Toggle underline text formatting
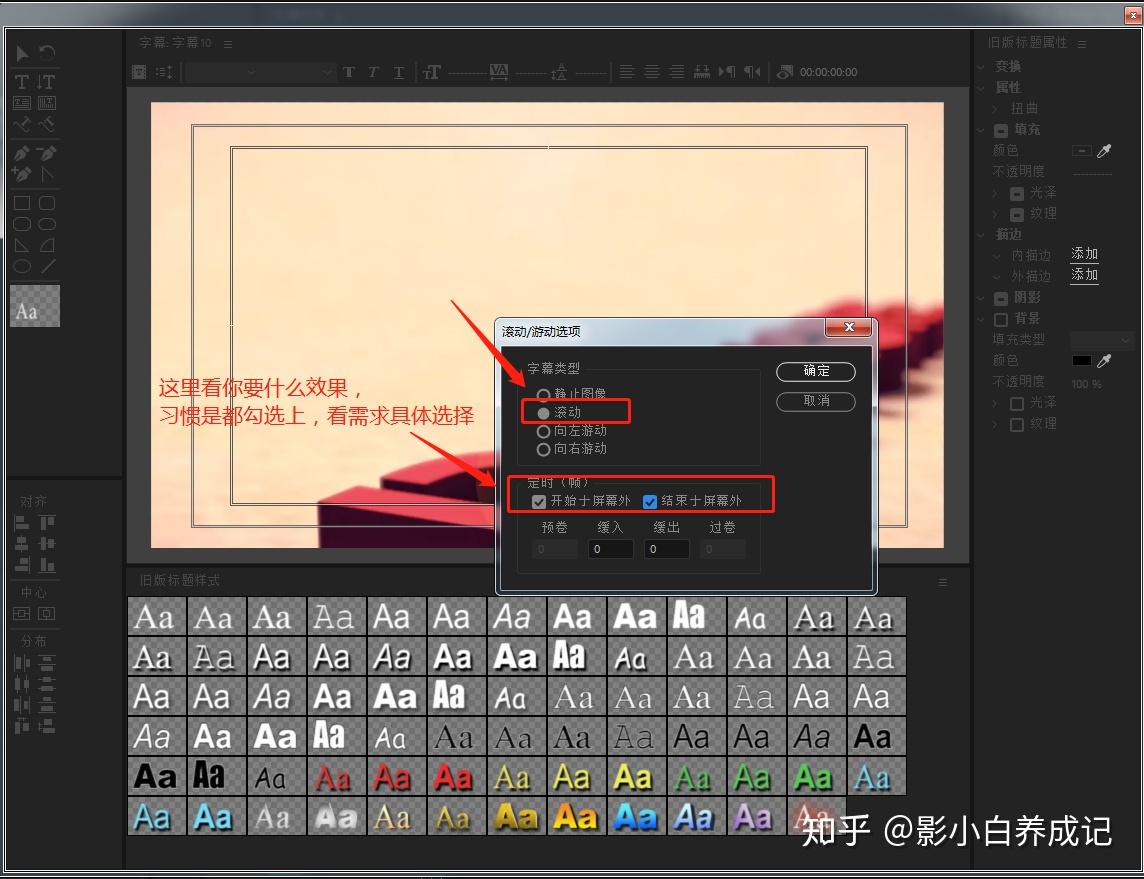Screen dimensions: 1144x879 [x=398, y=71]
